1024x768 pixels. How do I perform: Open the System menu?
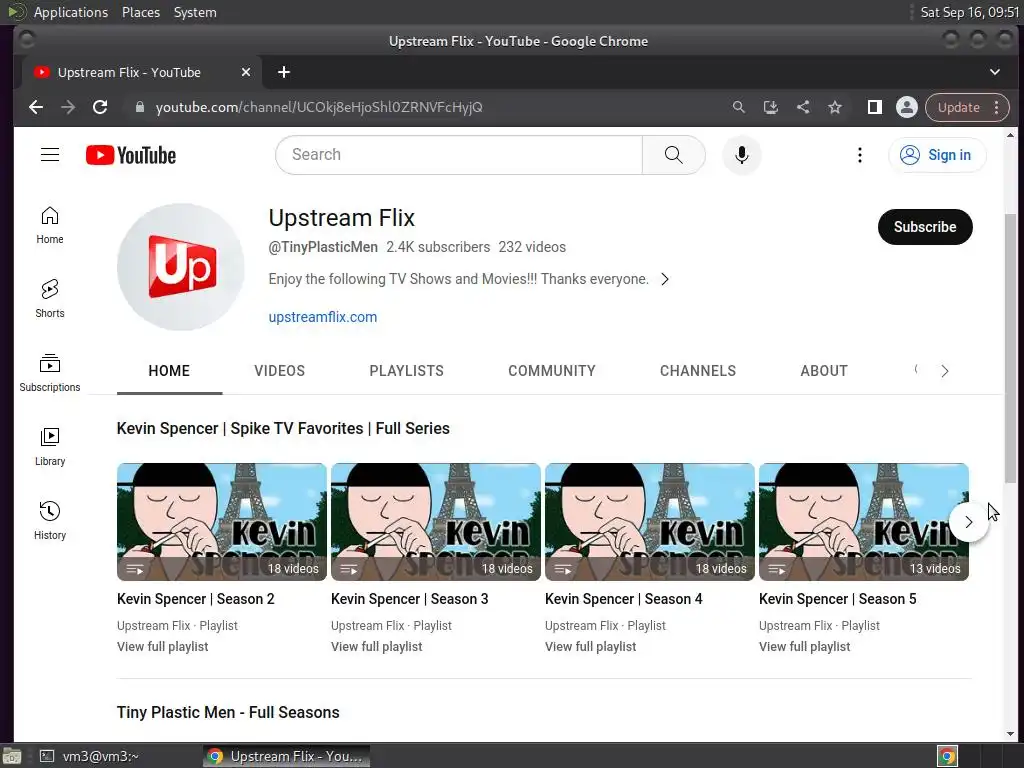(x=195, y=12)
